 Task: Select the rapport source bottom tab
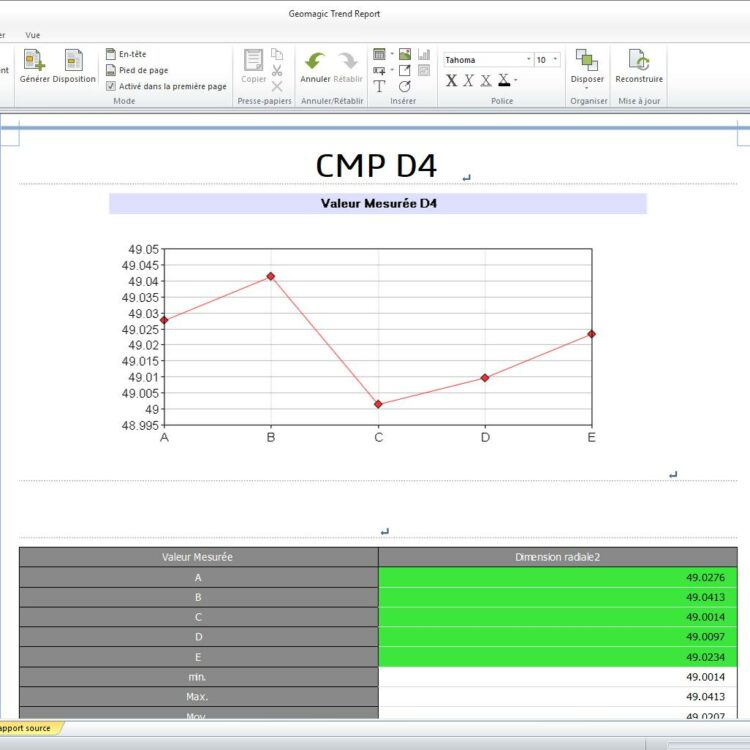26,728
